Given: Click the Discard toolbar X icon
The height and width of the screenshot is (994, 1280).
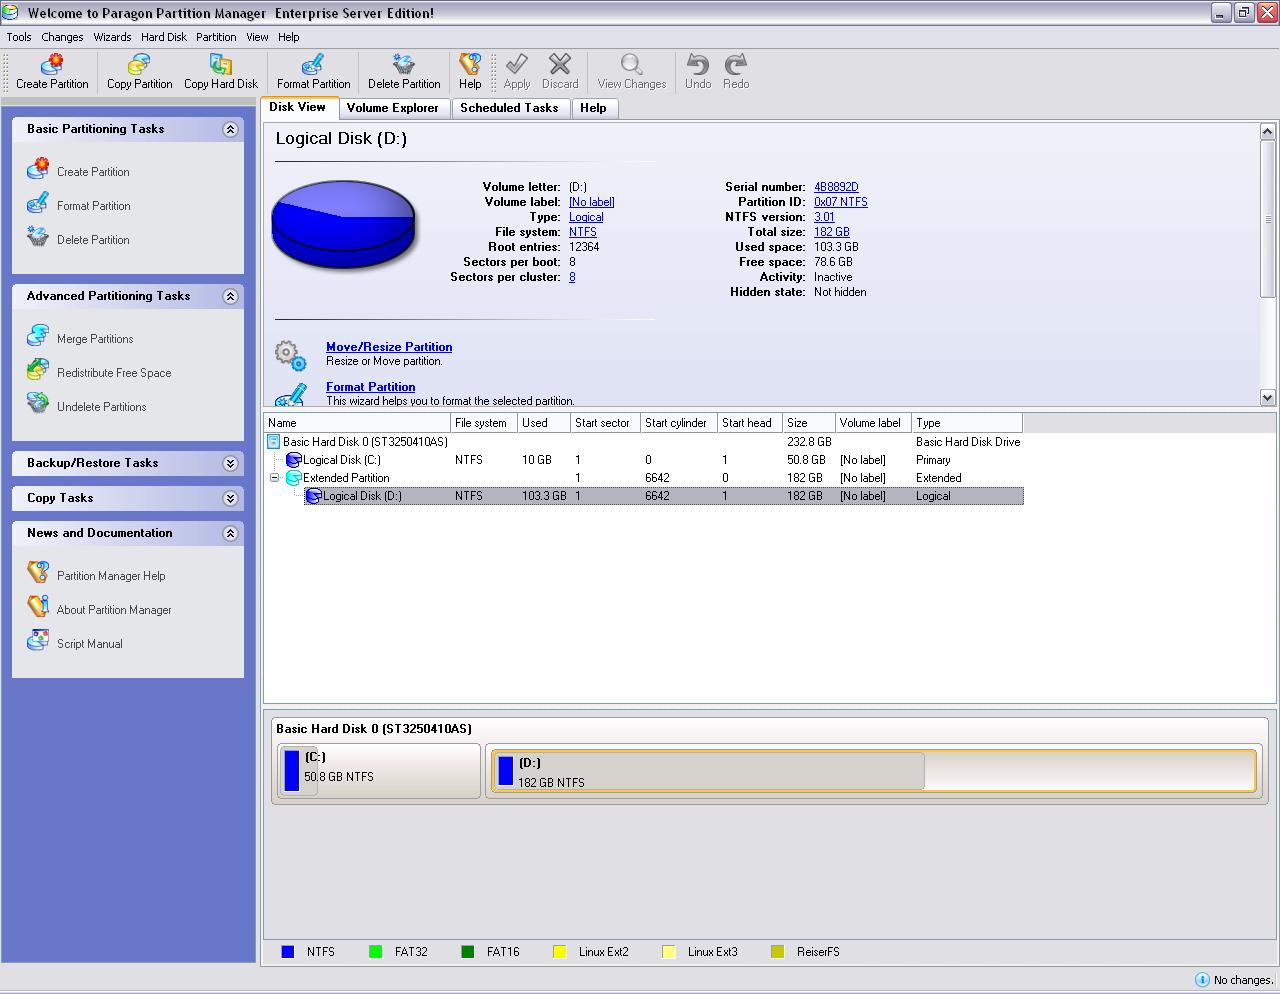Looking at the screenshot, I should 560,65.
